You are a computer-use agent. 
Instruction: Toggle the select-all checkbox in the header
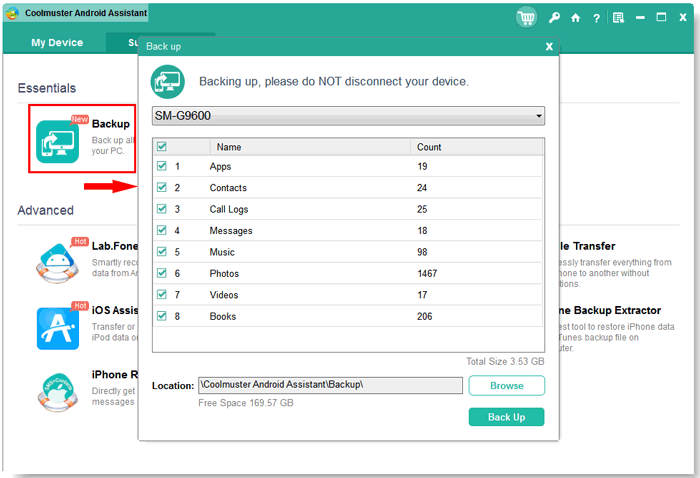162,146
